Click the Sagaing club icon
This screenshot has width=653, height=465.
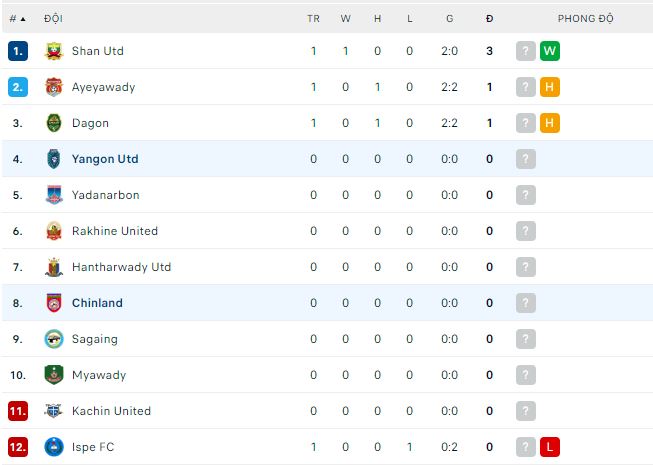pos(54,339)
